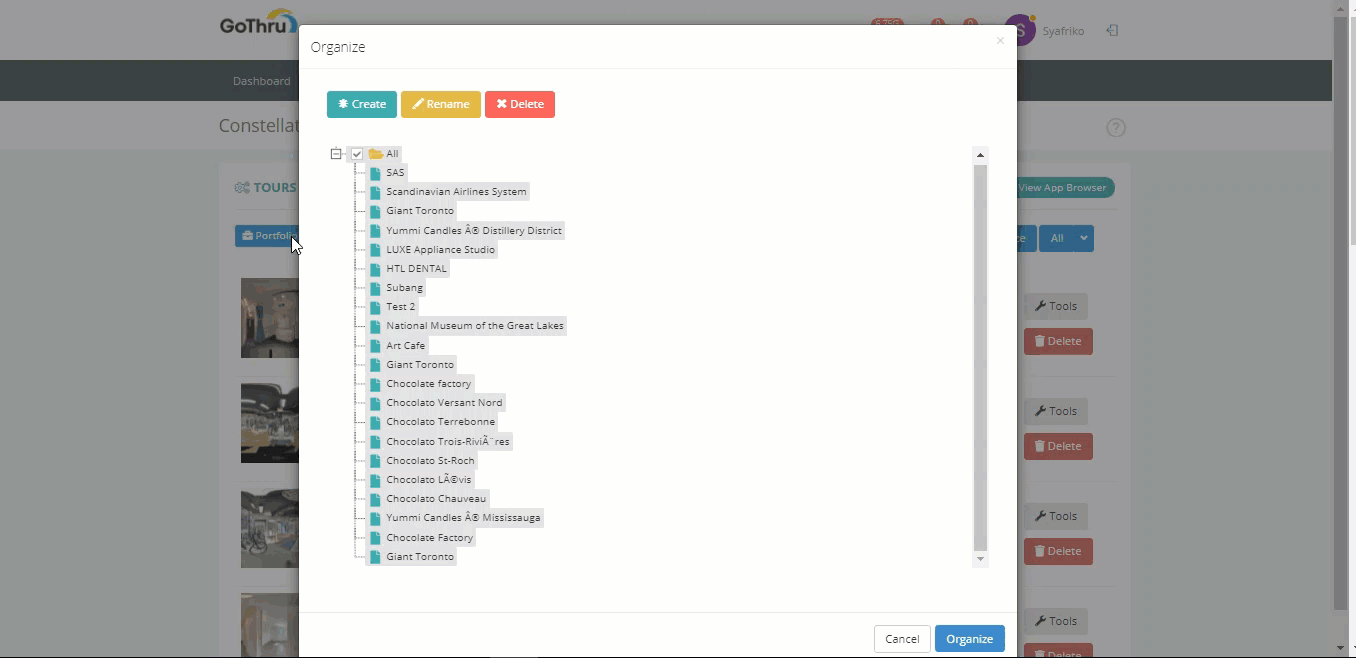This screenshot has height=658, width=1356.
Task: Select Chocolato Chauveau tree item
Action: [436, 499]
